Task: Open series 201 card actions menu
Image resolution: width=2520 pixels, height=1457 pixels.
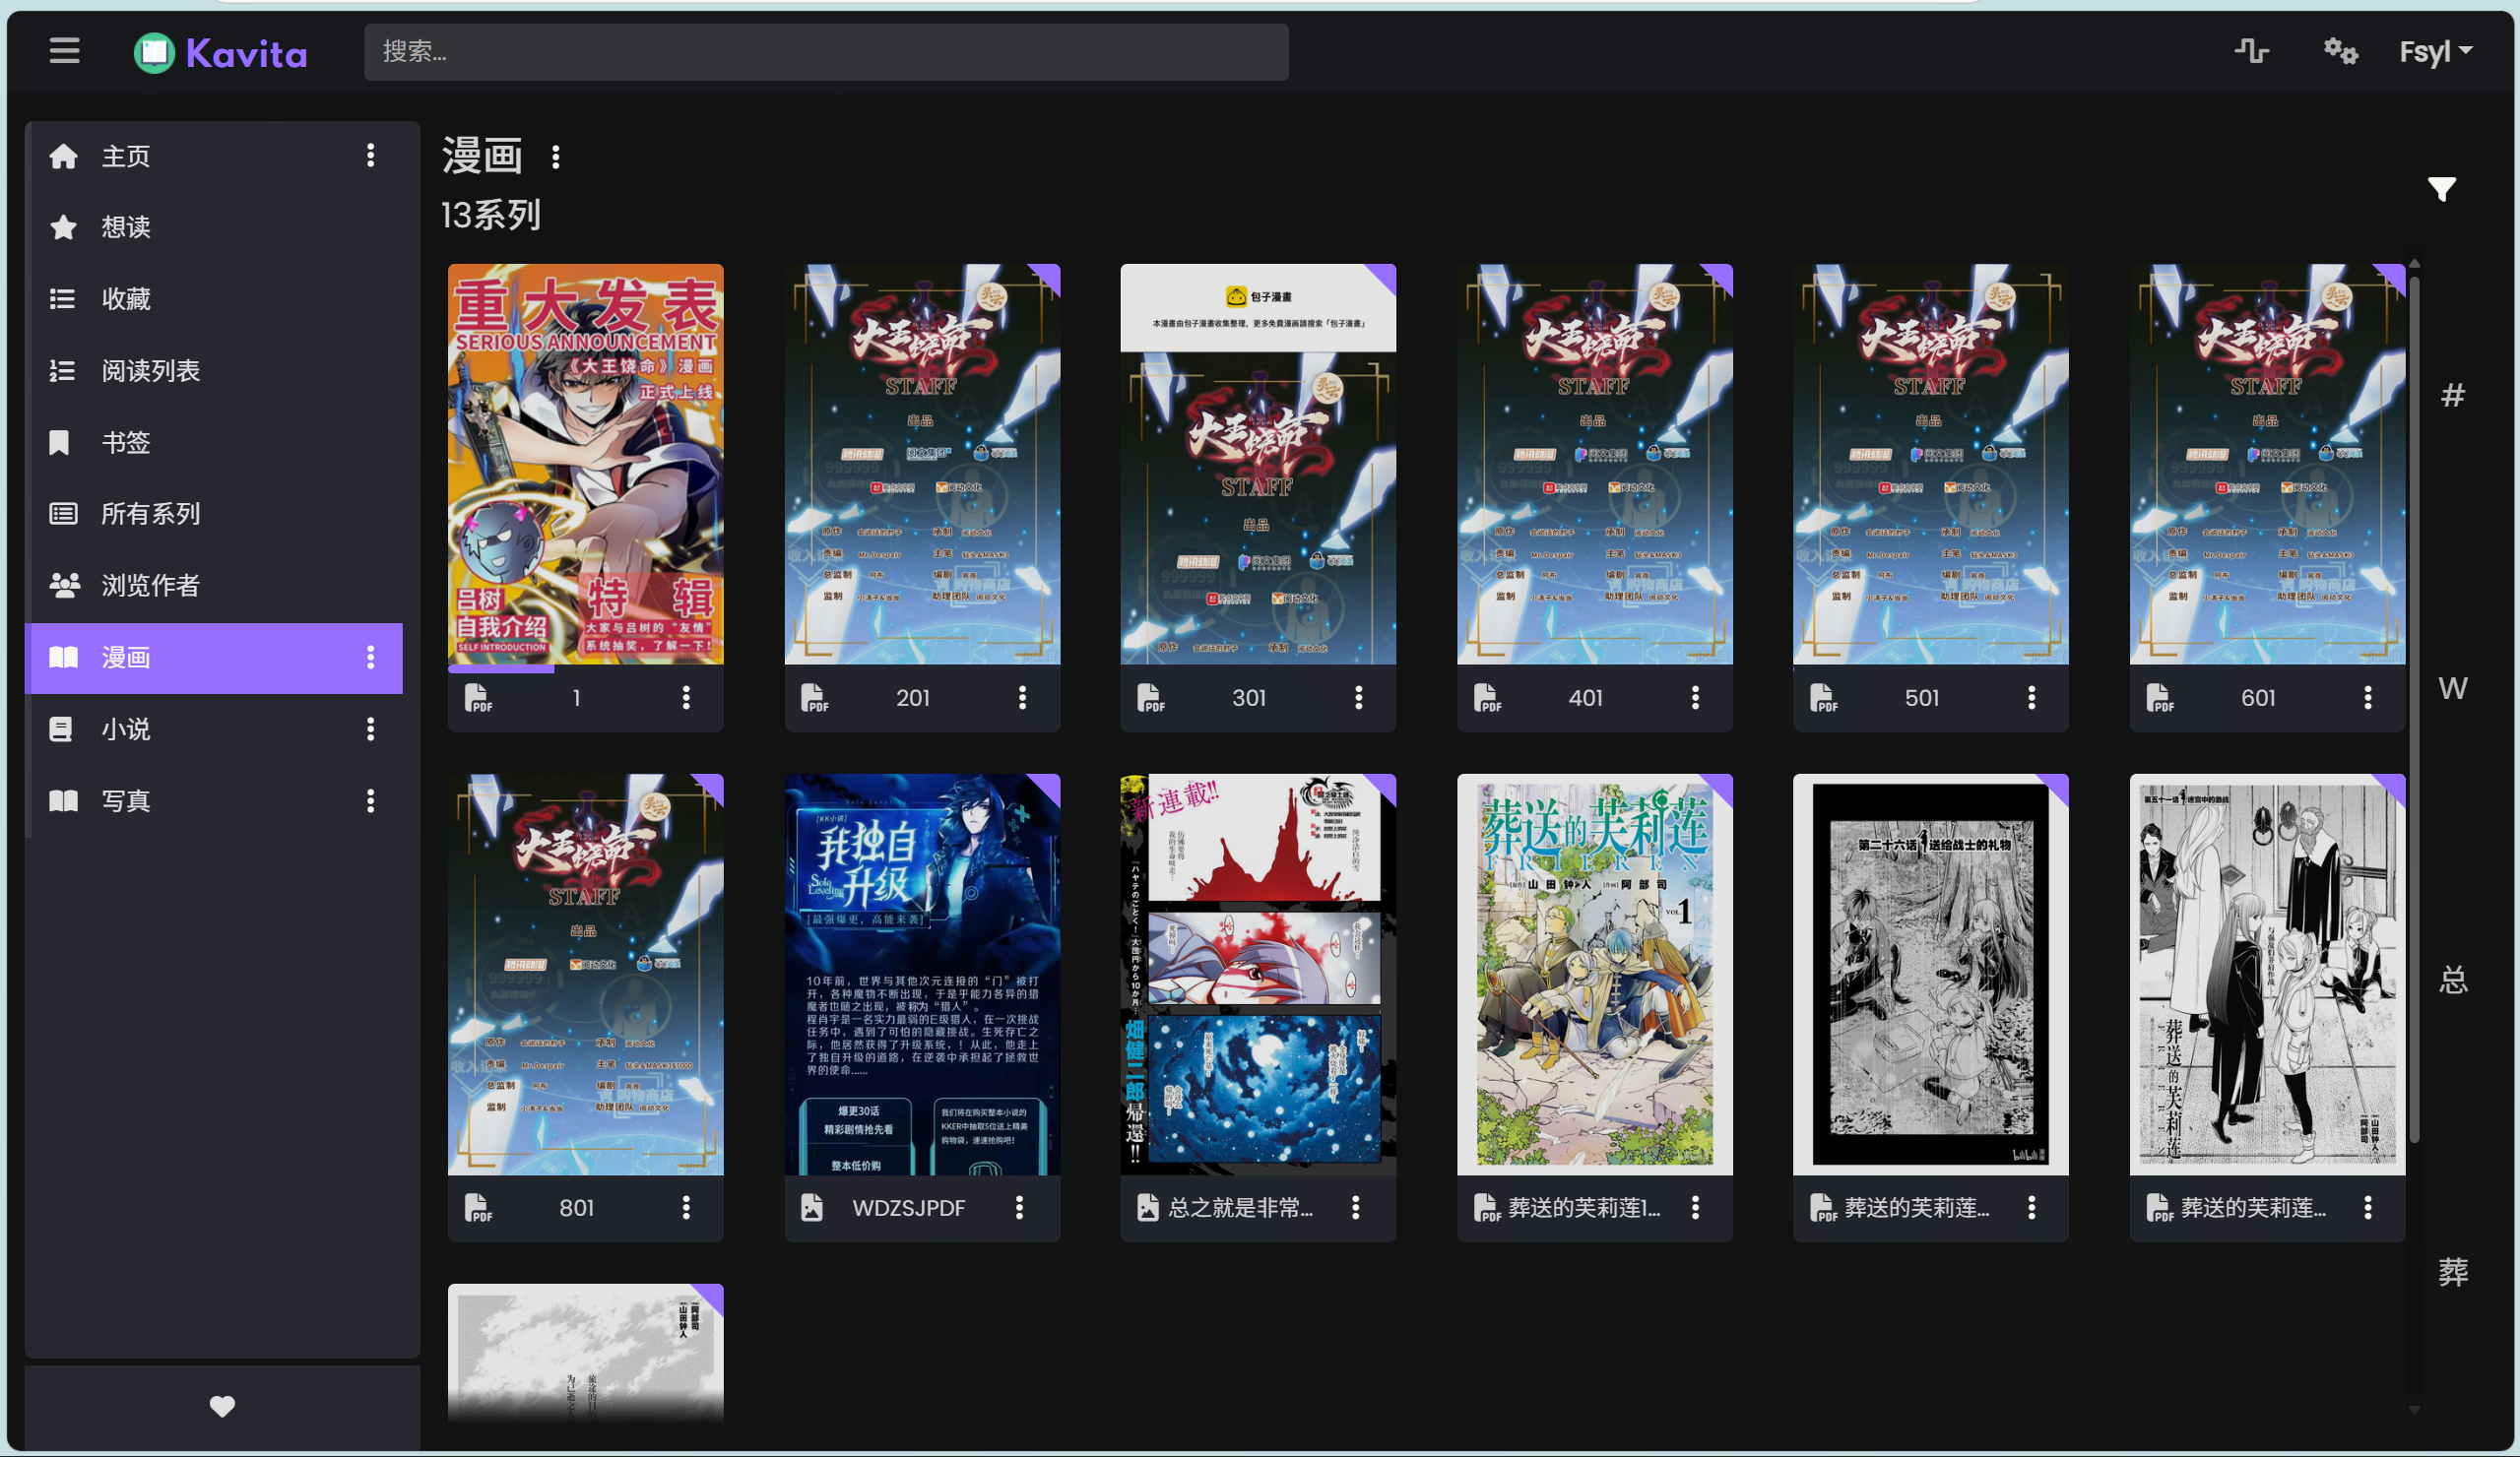Action: (1022, 698)
